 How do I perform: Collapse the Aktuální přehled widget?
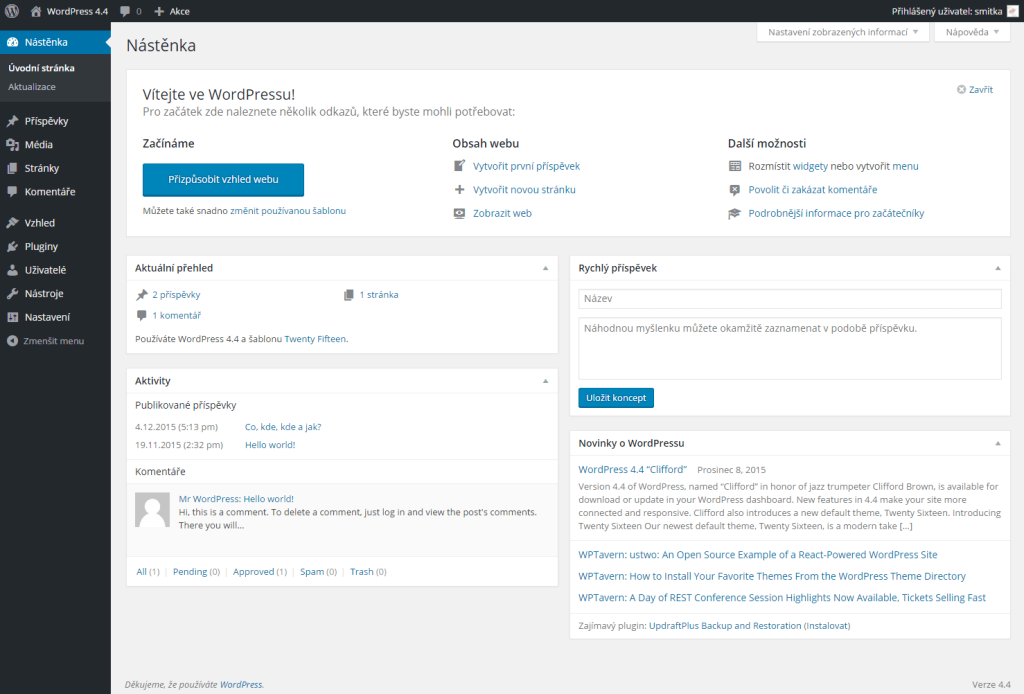point(545,268)
